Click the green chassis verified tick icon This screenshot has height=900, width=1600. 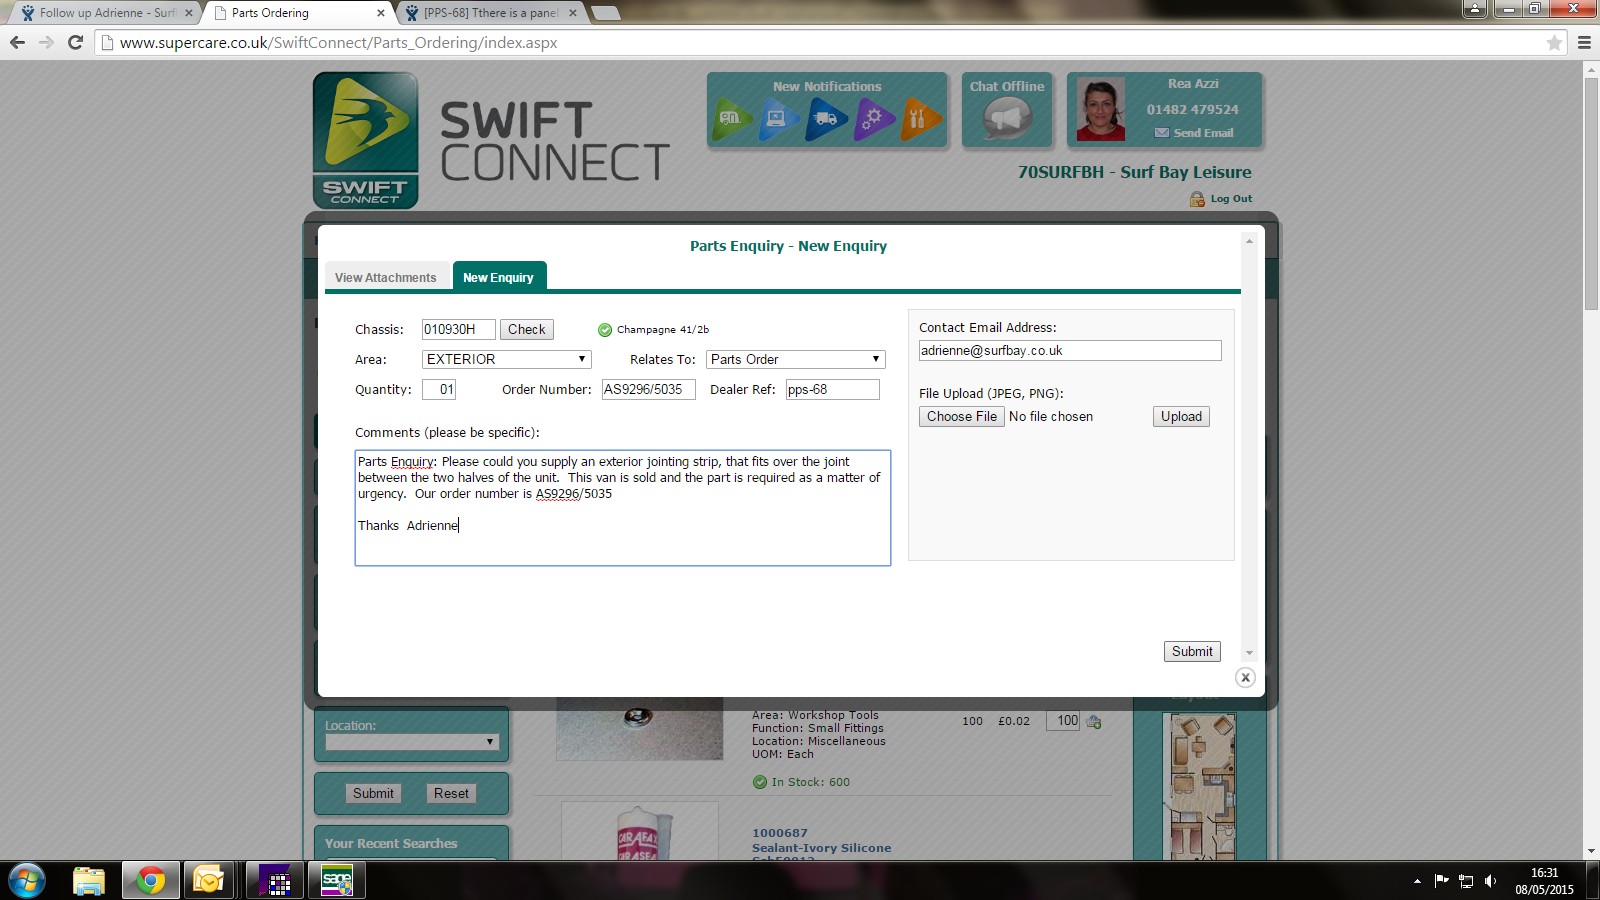[605, 330]
